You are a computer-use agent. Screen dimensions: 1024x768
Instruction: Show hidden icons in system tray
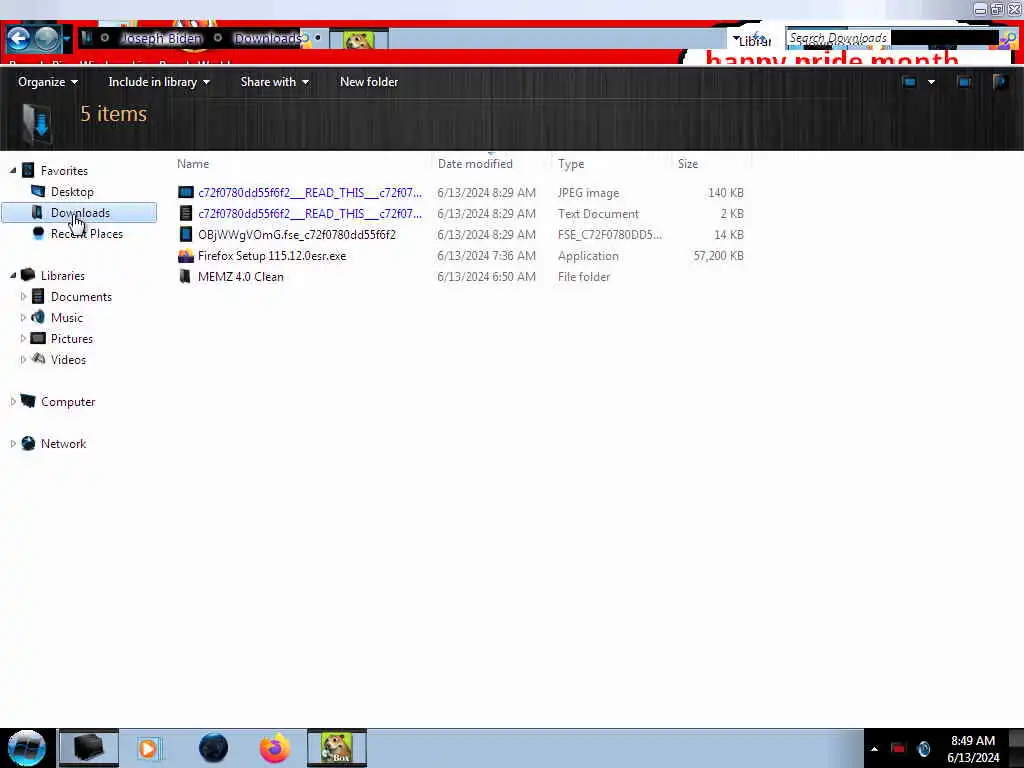point(874,749)
